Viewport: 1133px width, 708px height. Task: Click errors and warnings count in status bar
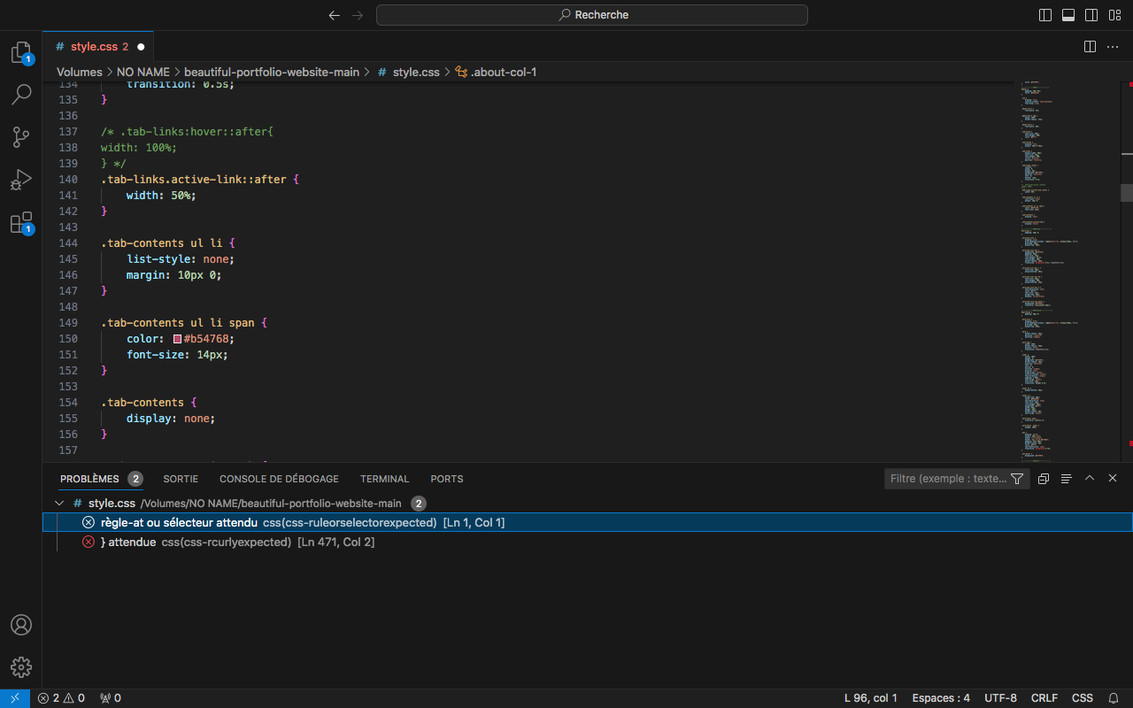tap(61, 698)
